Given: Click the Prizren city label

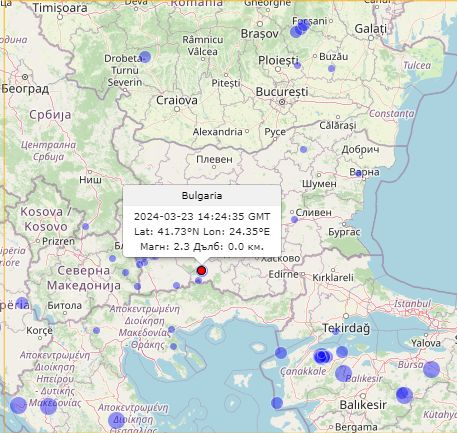Looking at the screenshot, I should tap(58, 241).
